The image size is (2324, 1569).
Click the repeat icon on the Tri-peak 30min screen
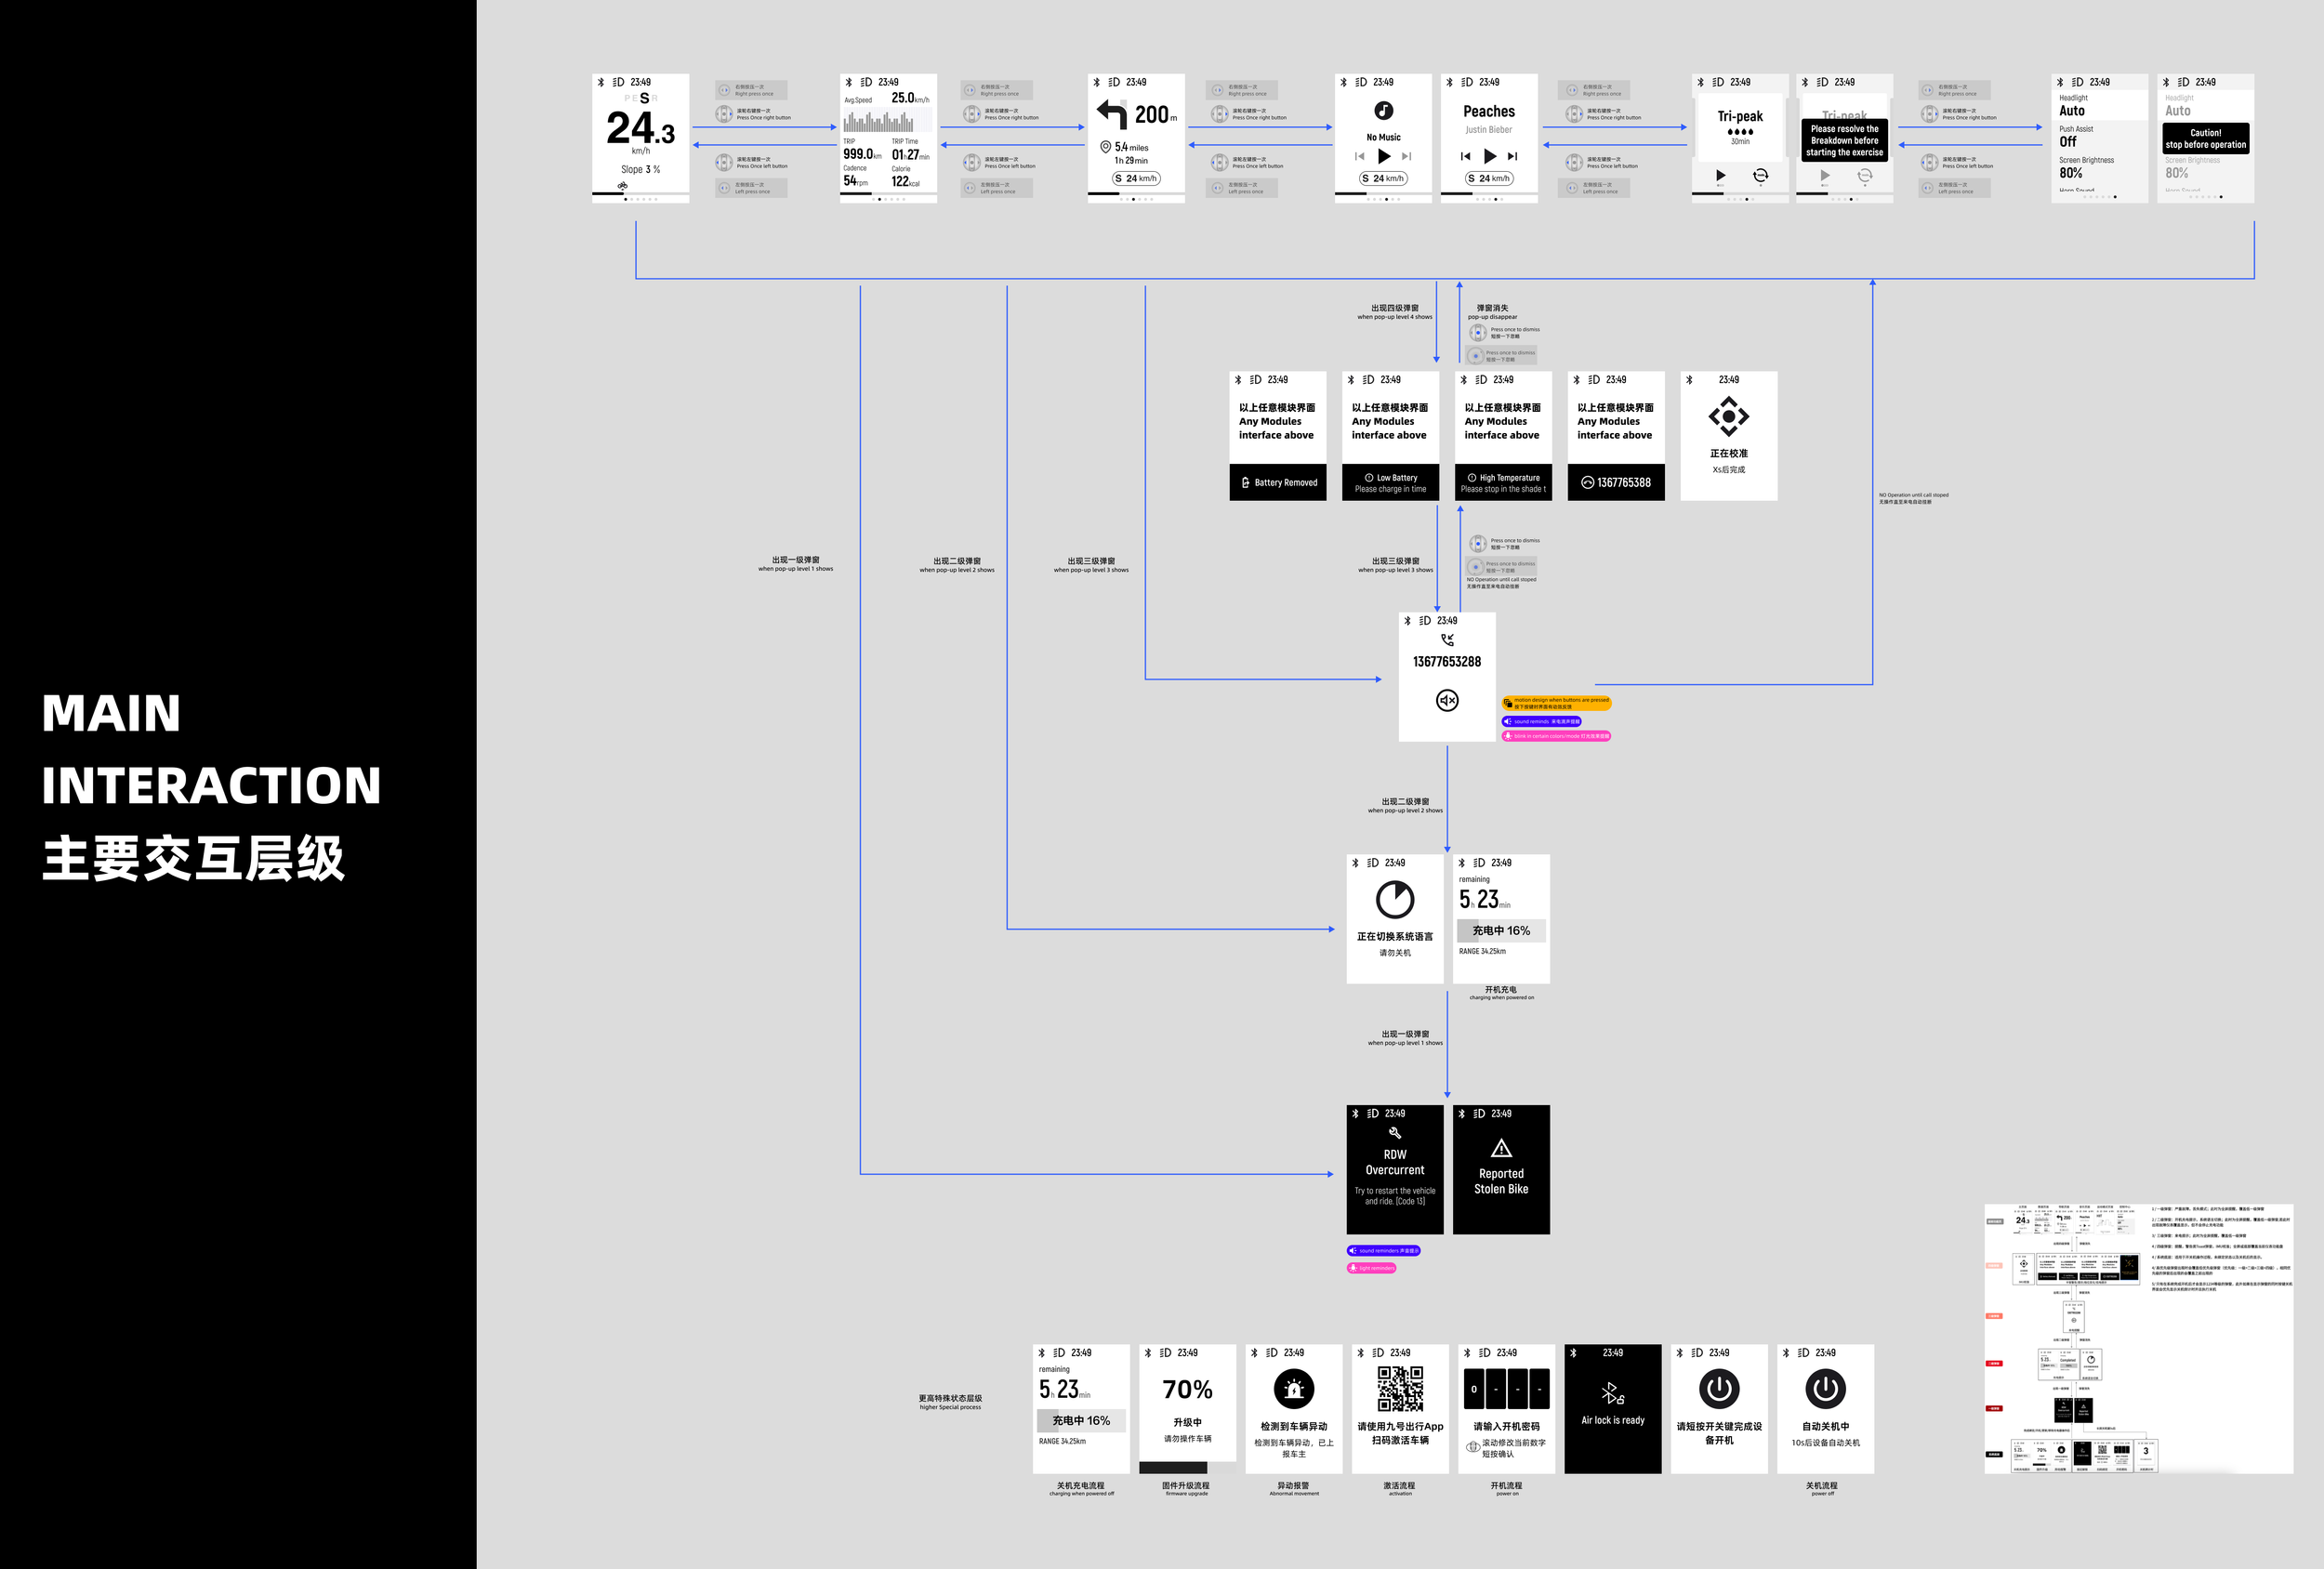pyautogui.click(x=1761, y=175)
